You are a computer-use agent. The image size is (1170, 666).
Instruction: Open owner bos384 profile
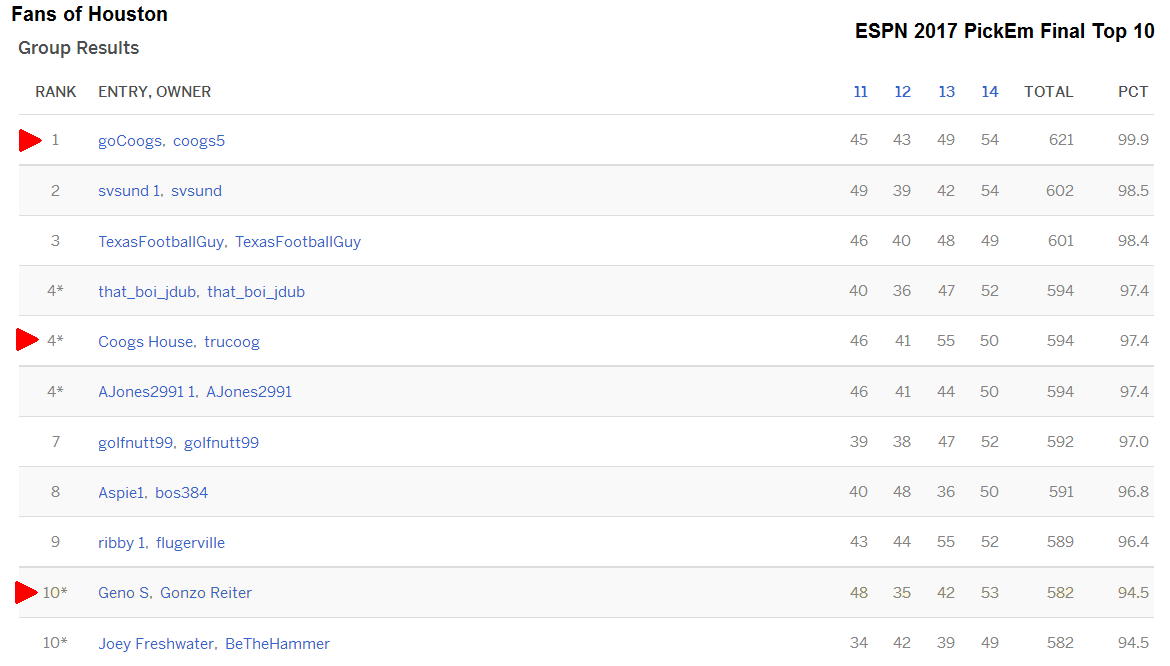(x=181, y=492)
